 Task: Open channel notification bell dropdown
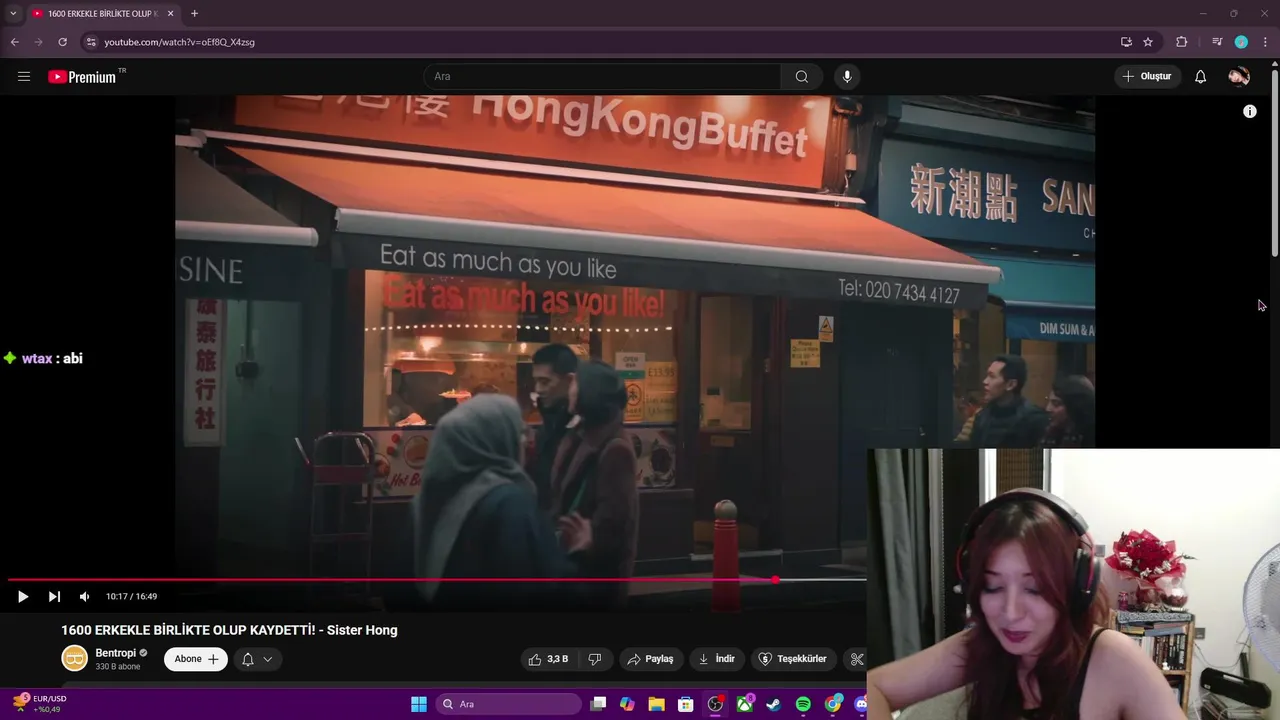(257, 659)
